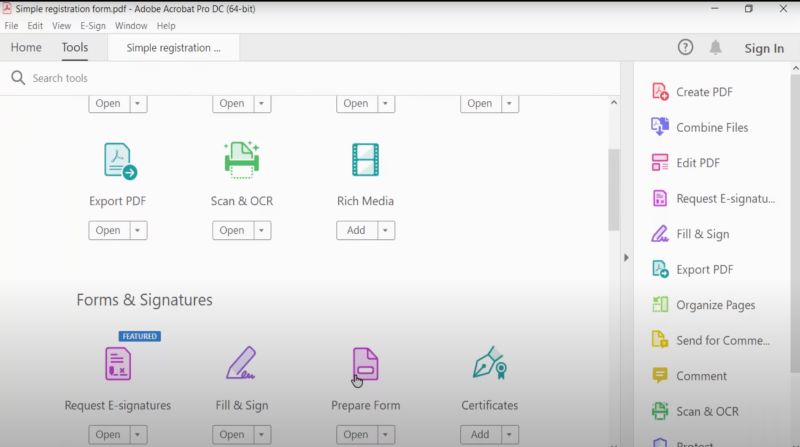Click the Sign In link
Image resolution: width=800 pixels, height=447 pixels.
click(764, 48)
